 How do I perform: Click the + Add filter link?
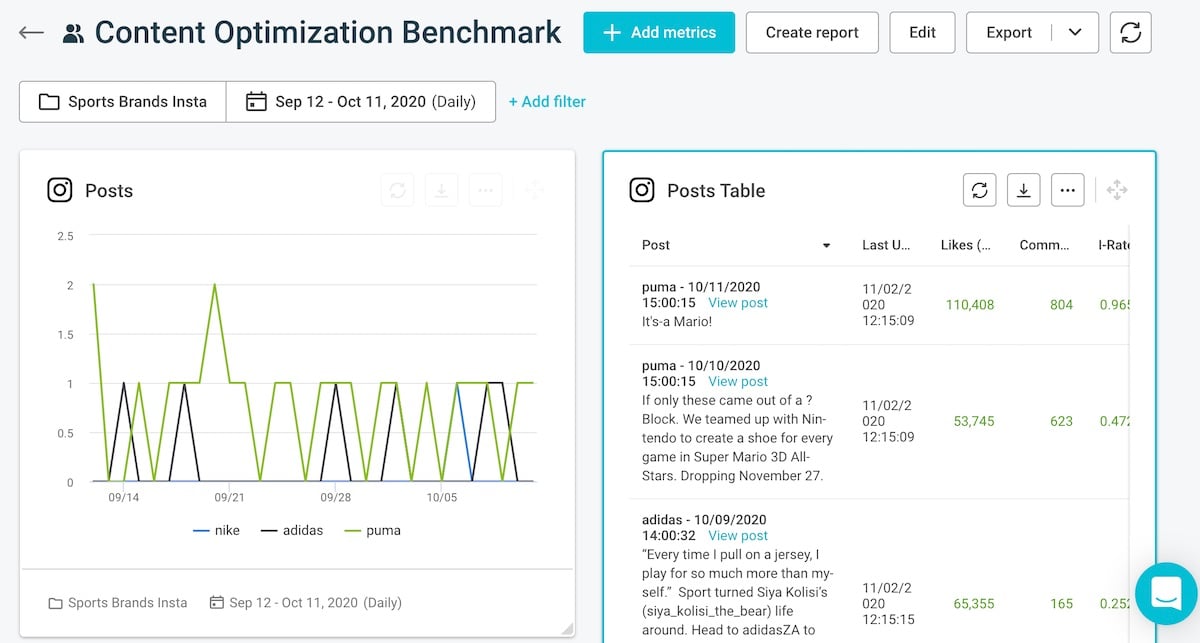pos(547,102)
